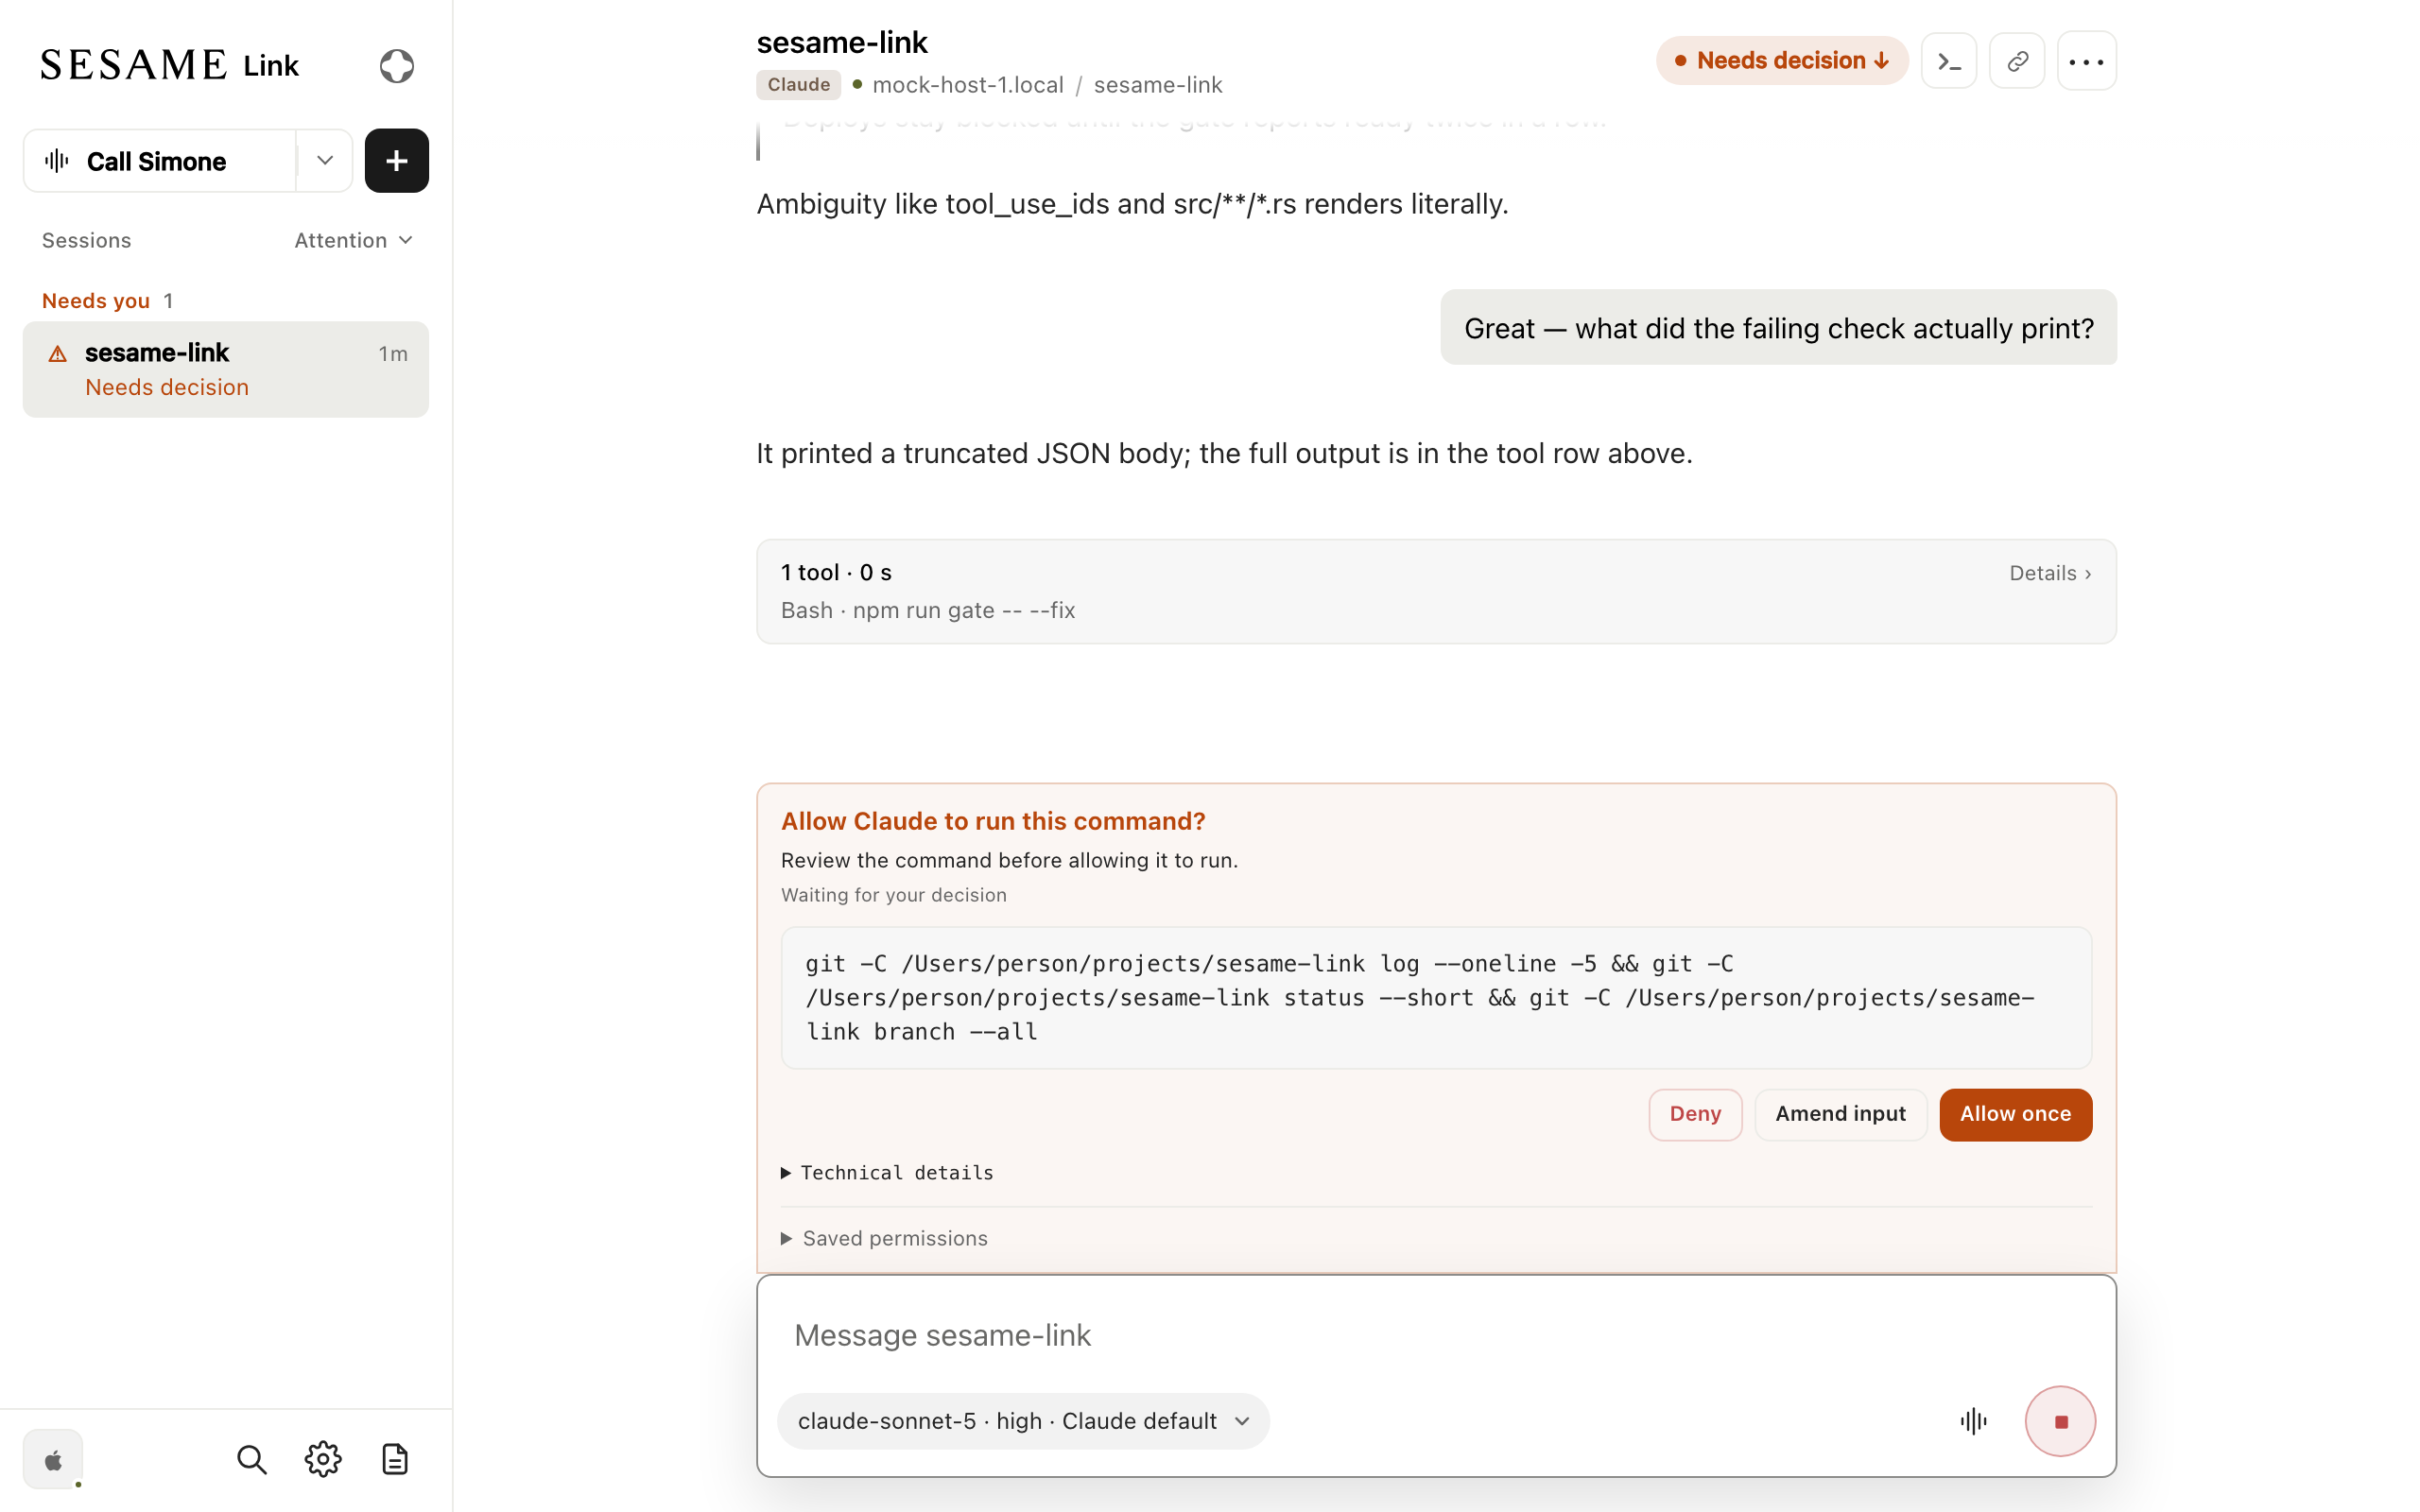Viewport: 2420px width, 1512px height.
Task: Click the "1 tool · 0 s" summary text
Action: (836, 573)
